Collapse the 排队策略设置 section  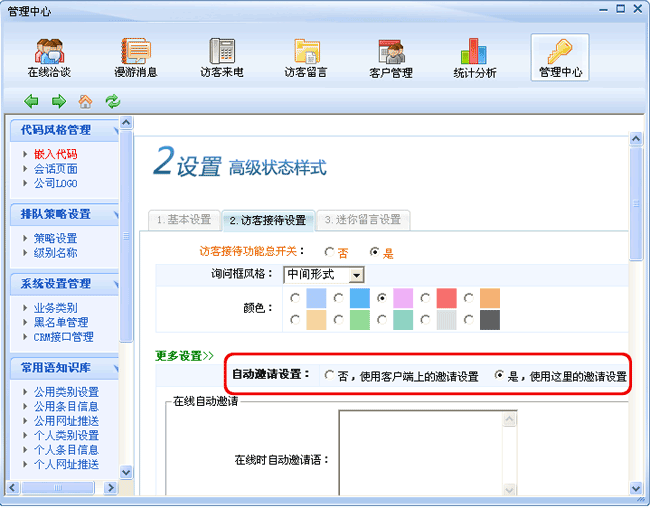[116, 215]
